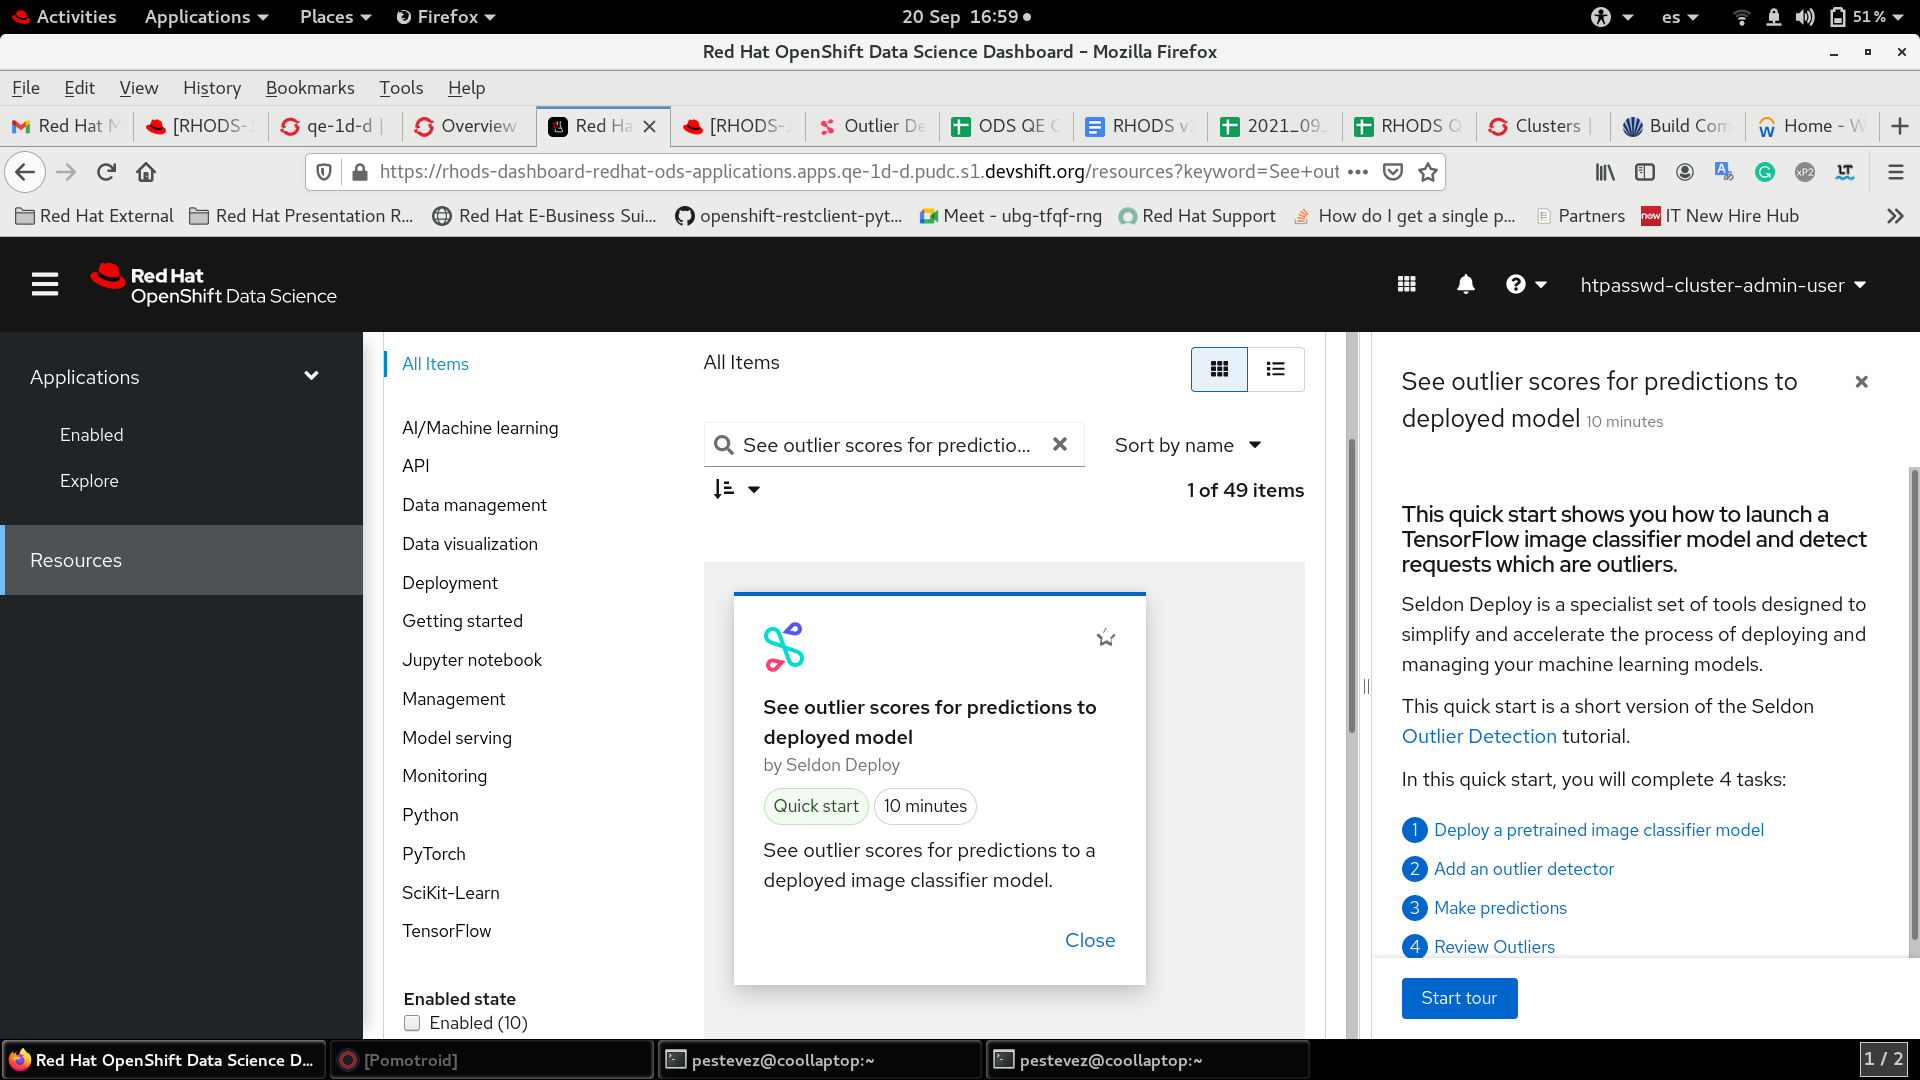Click the Start tour button
Viewport: 1920px width, 1080px height.
(1459, 998)
